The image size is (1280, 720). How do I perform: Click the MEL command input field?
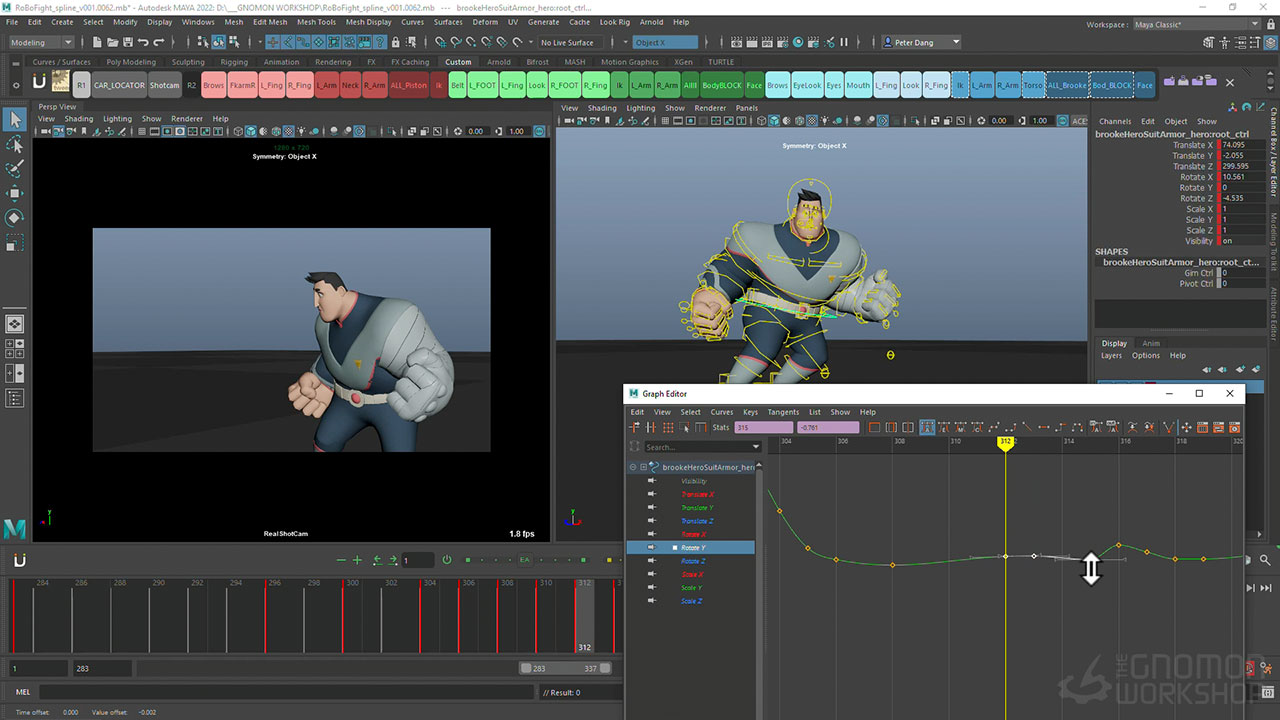pos(286,692)
